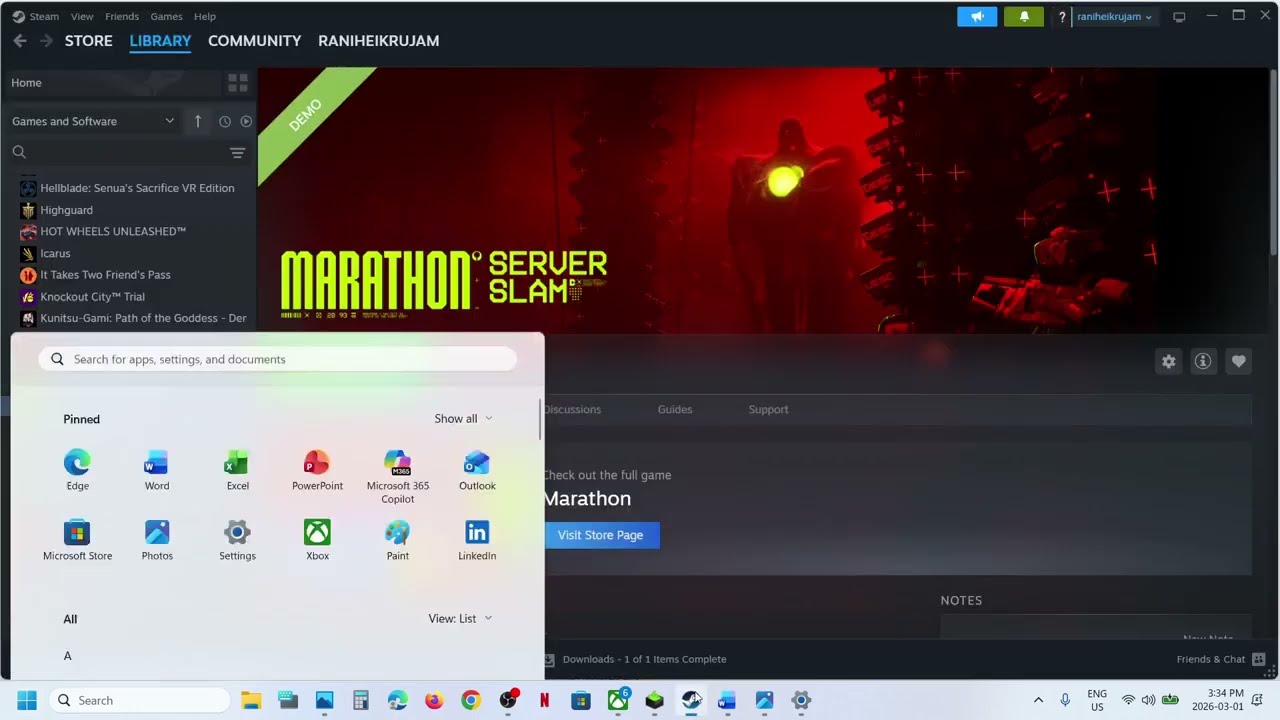Select Highguard in the game list
Image resolution: width=1280 pixels, height=720 pixels.
pos(66,210)
